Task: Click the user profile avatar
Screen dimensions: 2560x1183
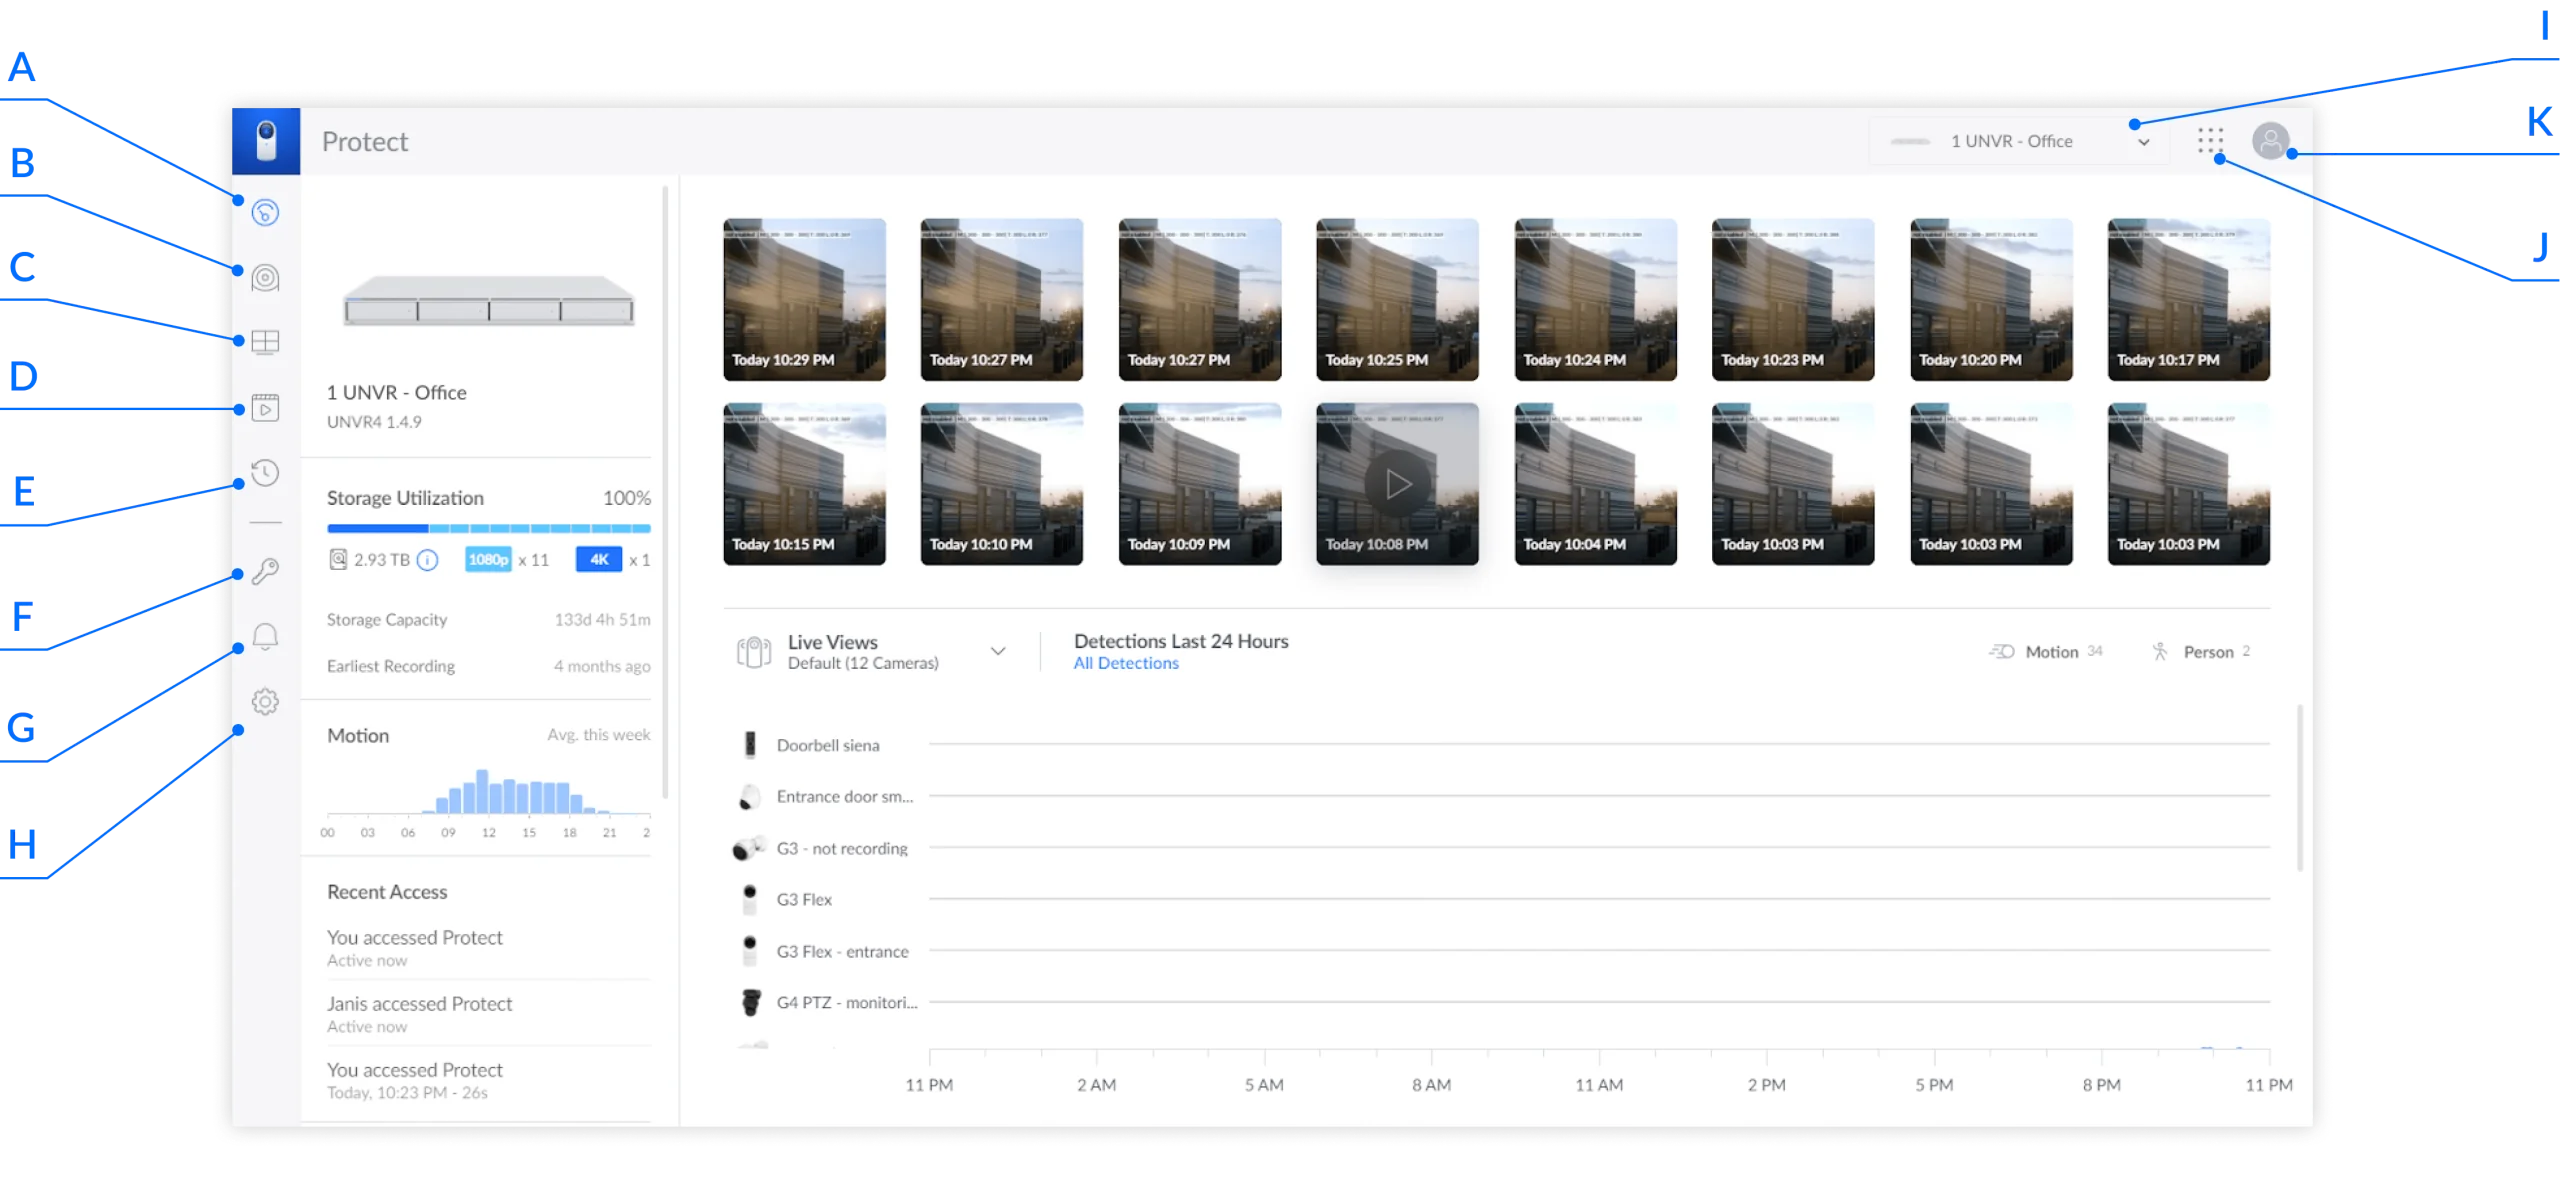Action: click(2271, 141)
